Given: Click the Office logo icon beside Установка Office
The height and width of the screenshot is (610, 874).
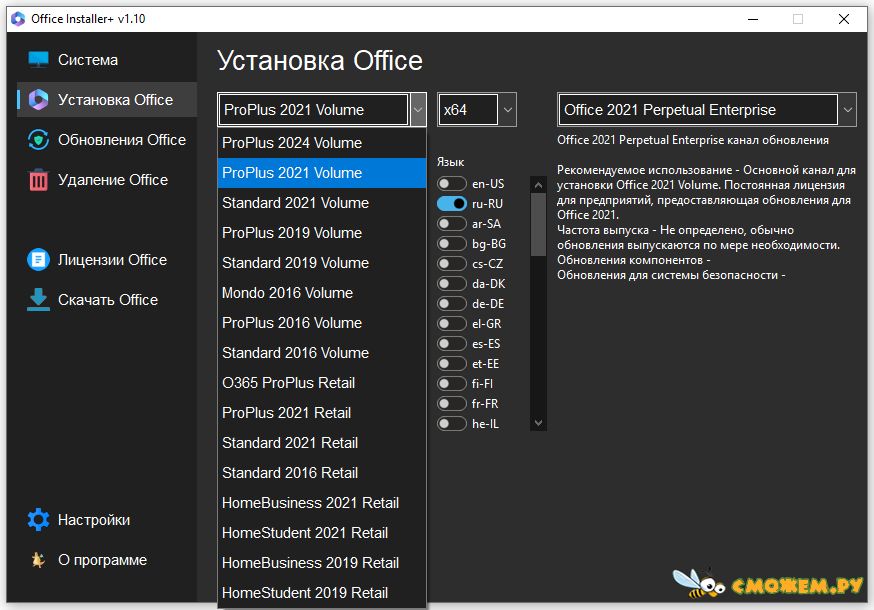Looking at the screenshot, I should point(38,99).
